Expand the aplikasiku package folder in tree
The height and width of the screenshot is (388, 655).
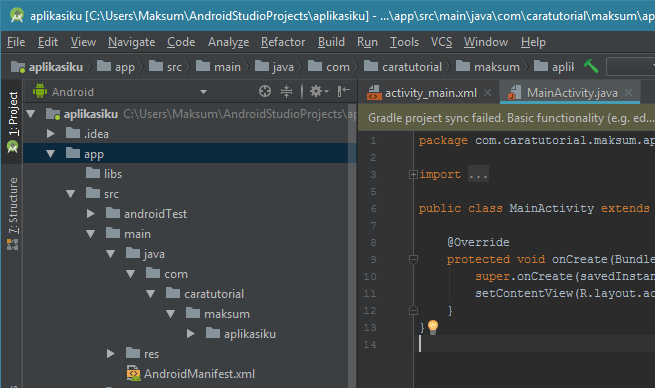tap(191, 334)
